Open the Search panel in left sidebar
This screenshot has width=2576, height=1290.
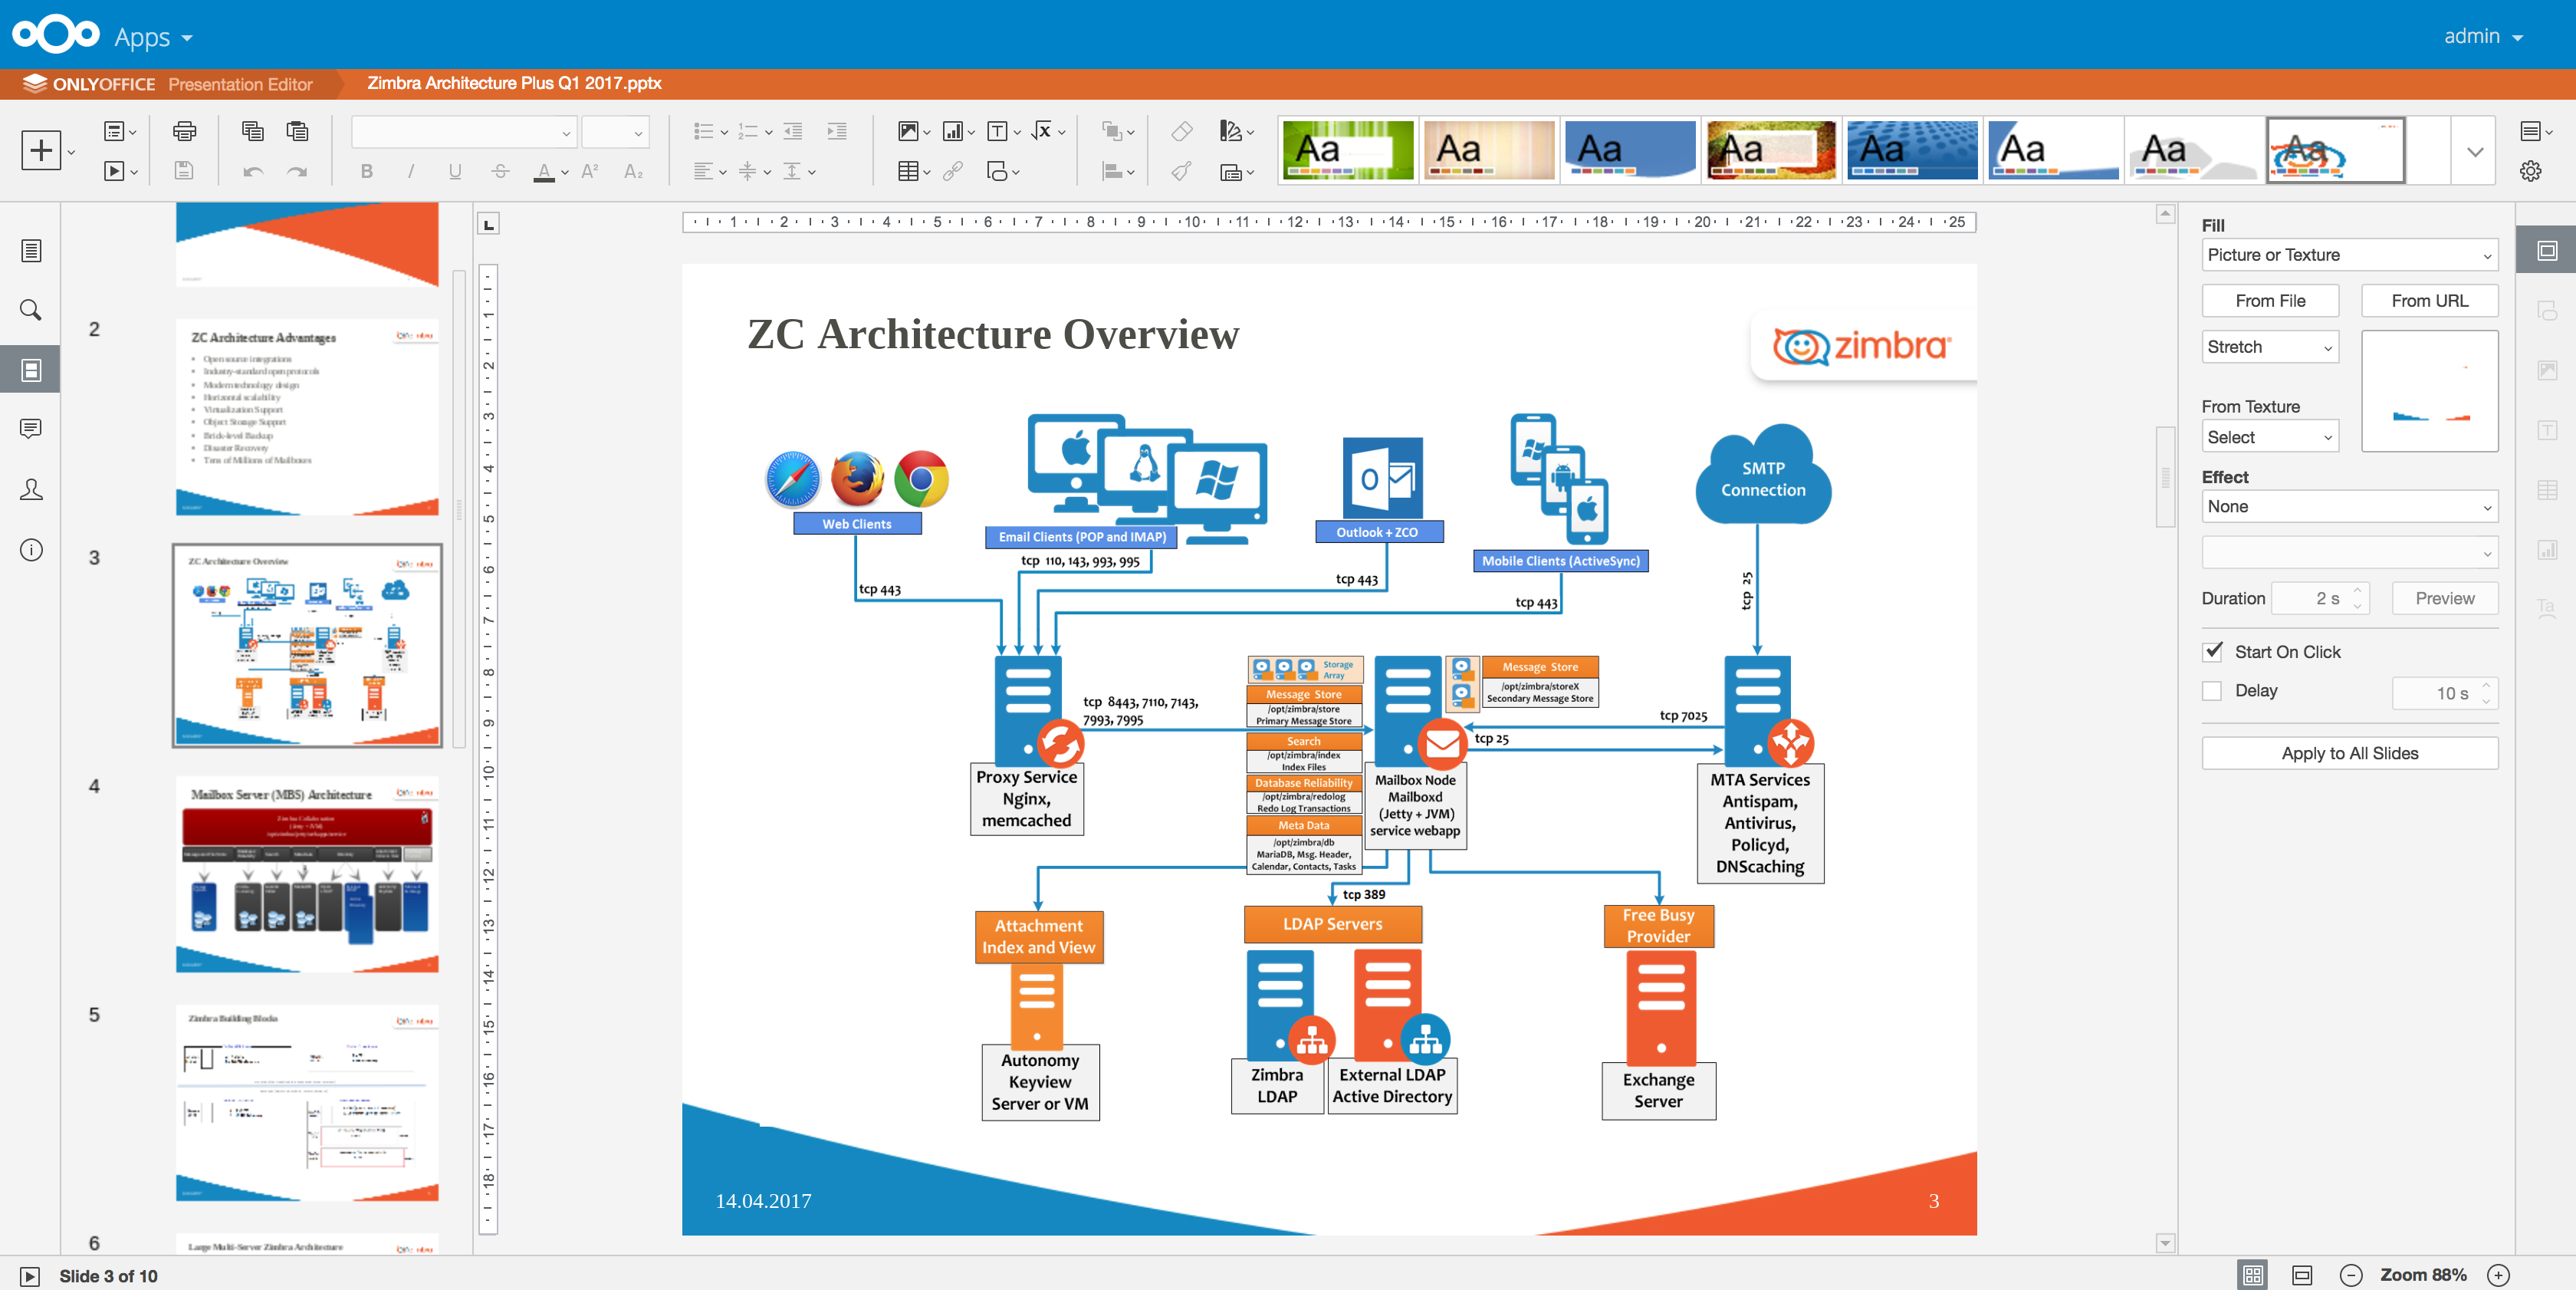[x=31, y=310]
